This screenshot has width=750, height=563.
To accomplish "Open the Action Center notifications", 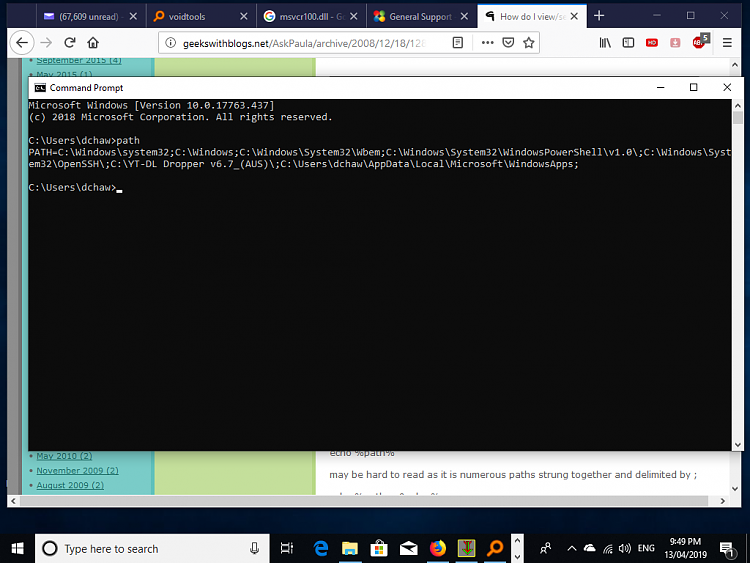I will tap(728, 549).
